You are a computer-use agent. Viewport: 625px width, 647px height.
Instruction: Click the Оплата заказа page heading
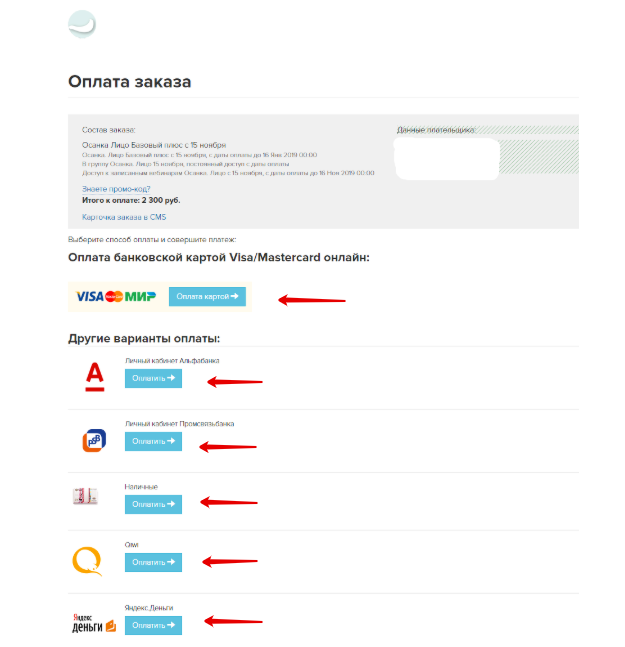[130, 82]
